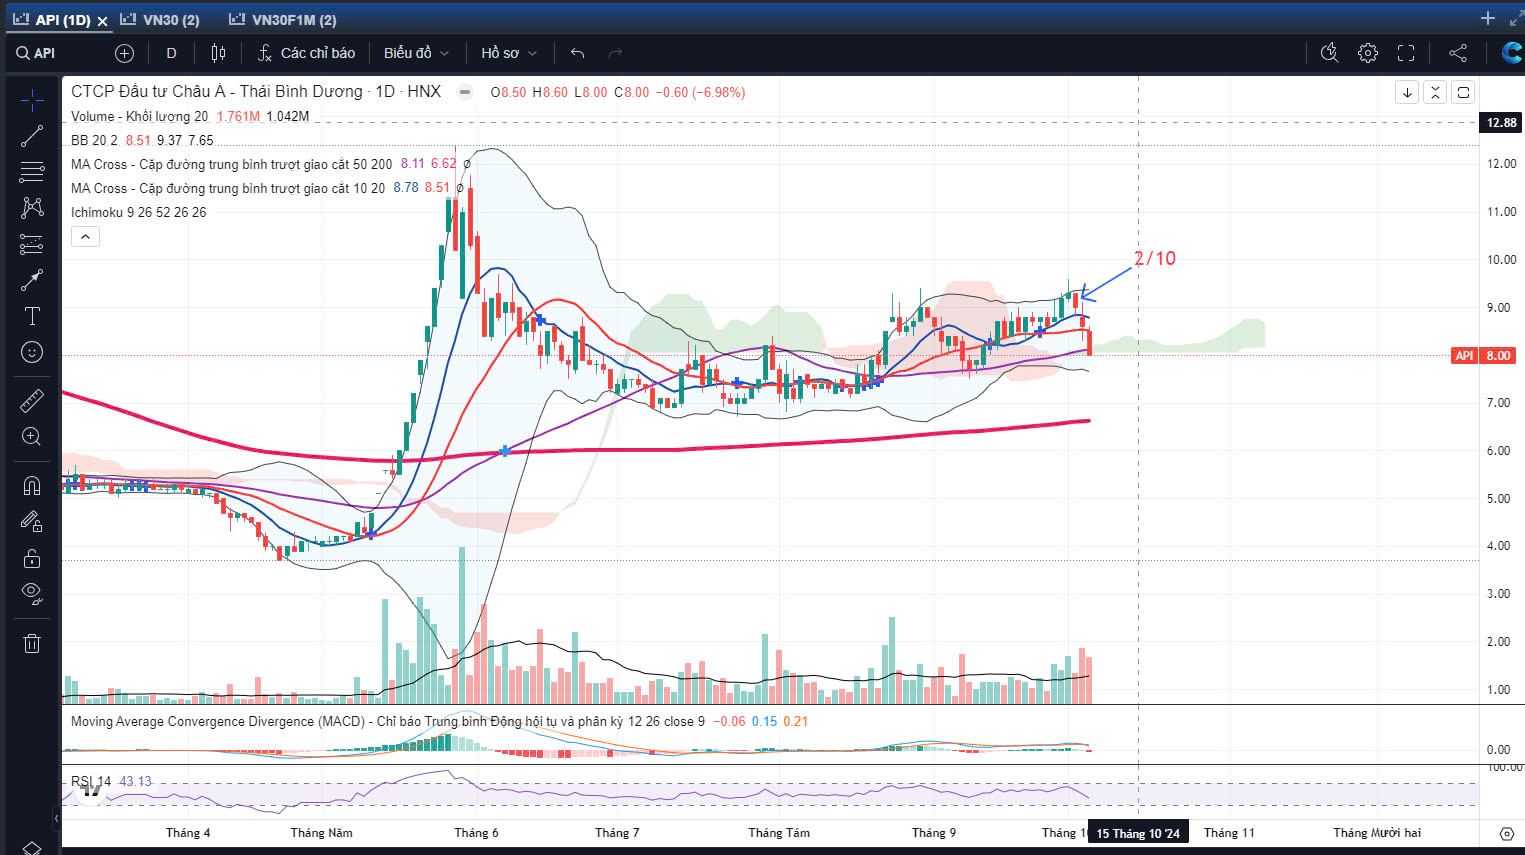
Task: Select the Text annotation tool
Action: coord(32,316)
